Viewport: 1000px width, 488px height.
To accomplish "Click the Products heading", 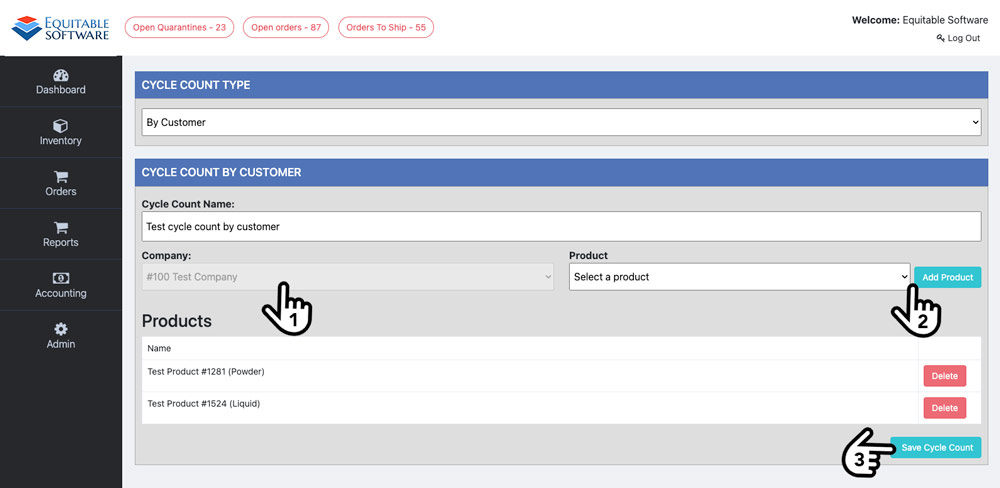I will click(x=177, y=321).
